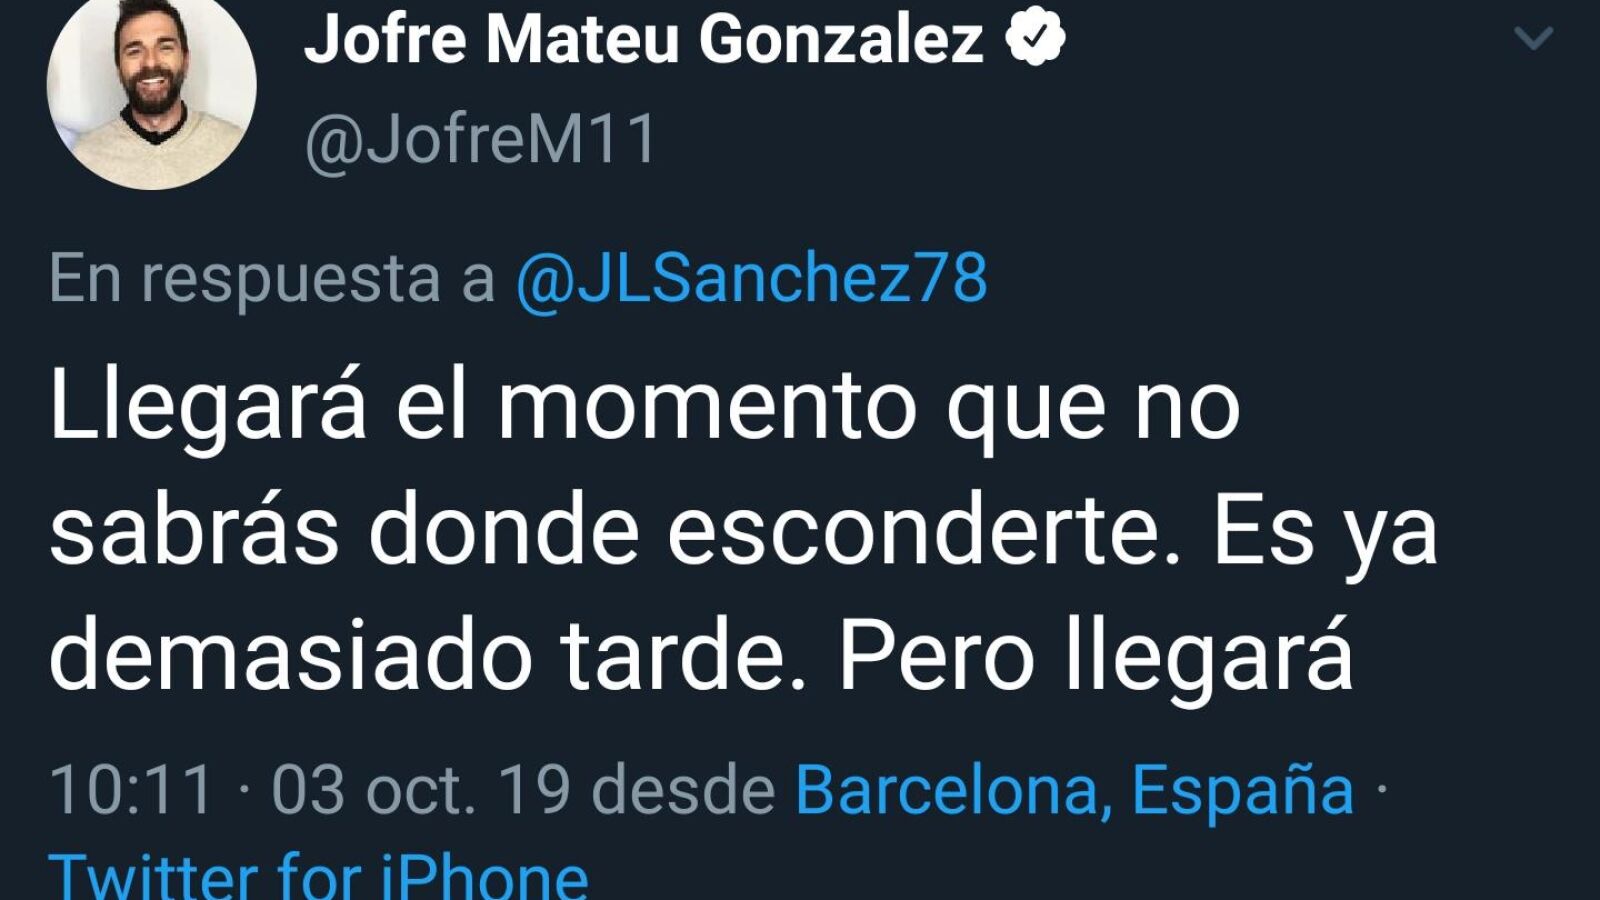Click the word "Pero" in the tweet
Screen dimensions: 1600x900
936,657
